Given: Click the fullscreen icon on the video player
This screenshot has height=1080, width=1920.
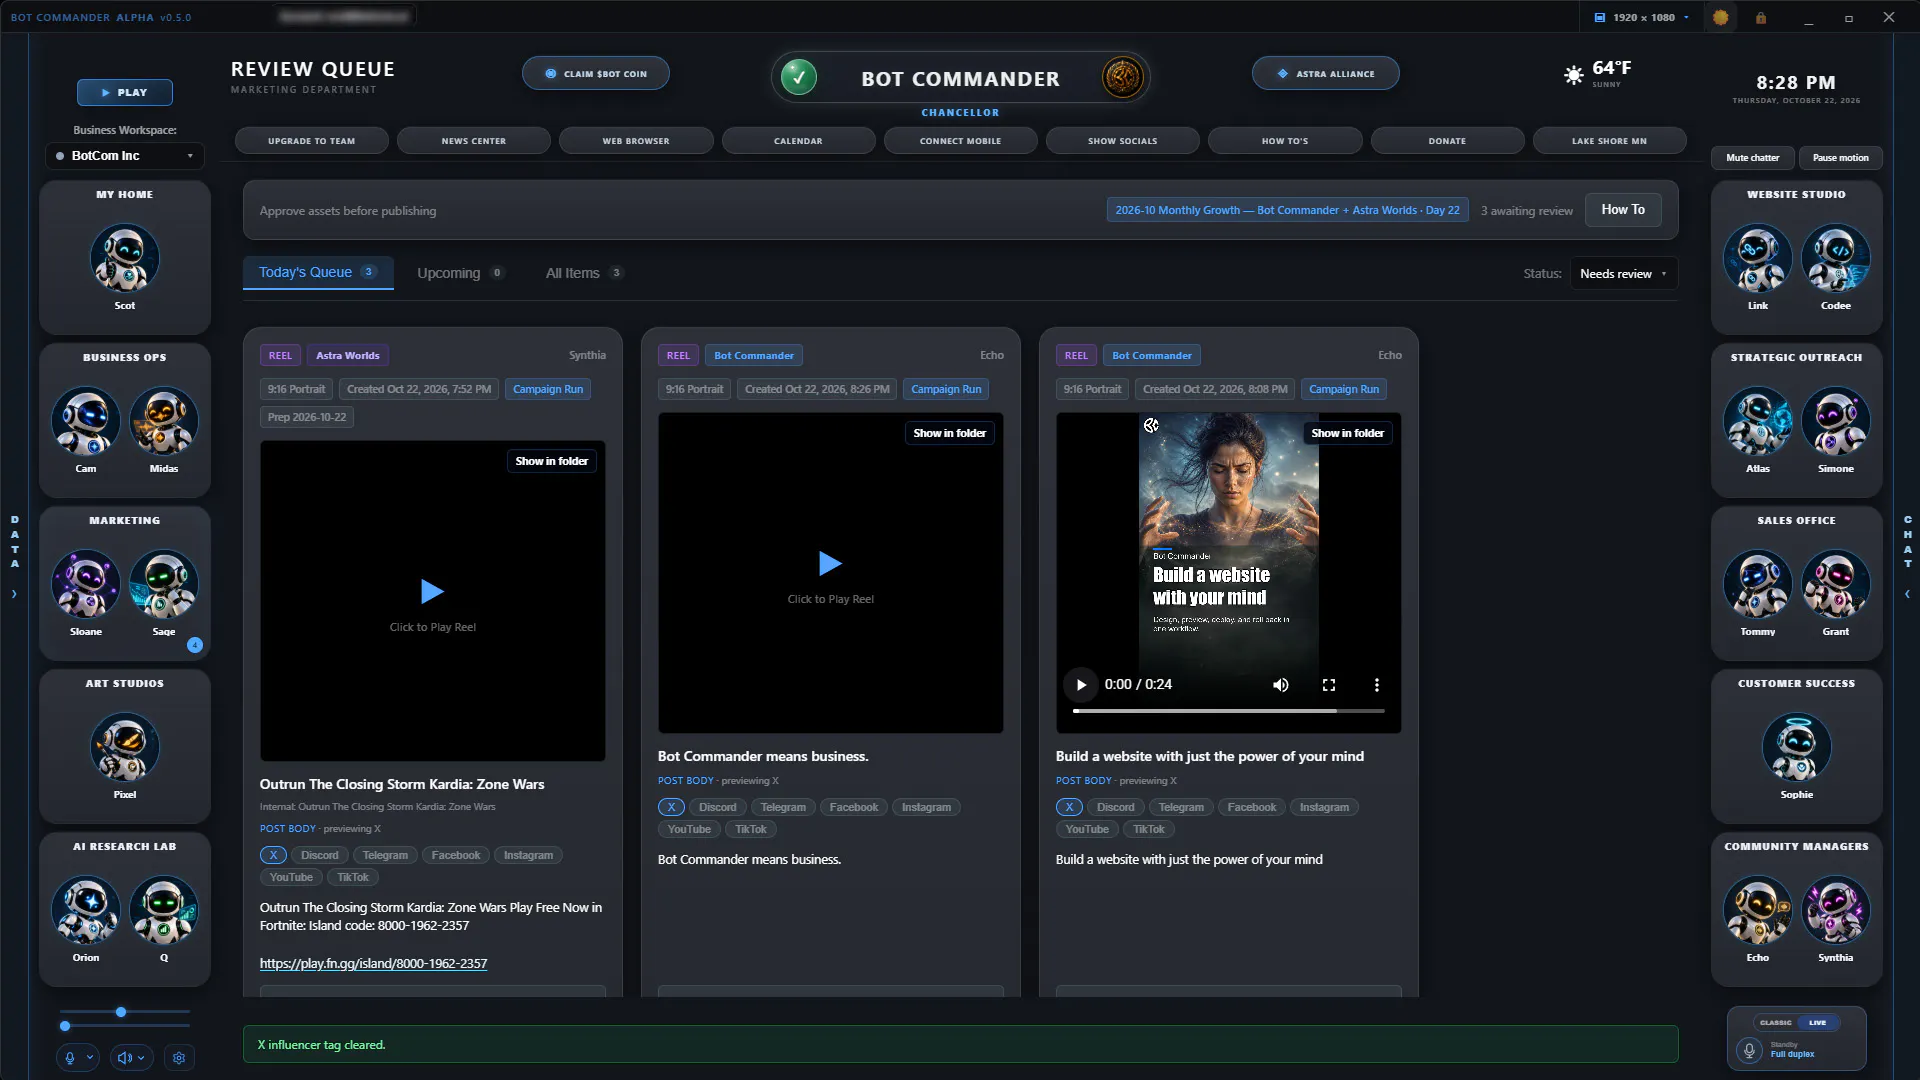Looking at the screenshot, I should [x=1328, y=685].
